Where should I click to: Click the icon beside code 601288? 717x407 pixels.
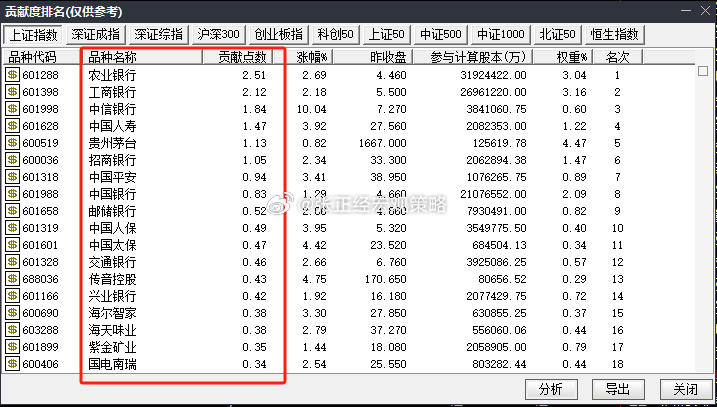pyautogui.click(x=12, y=75)
